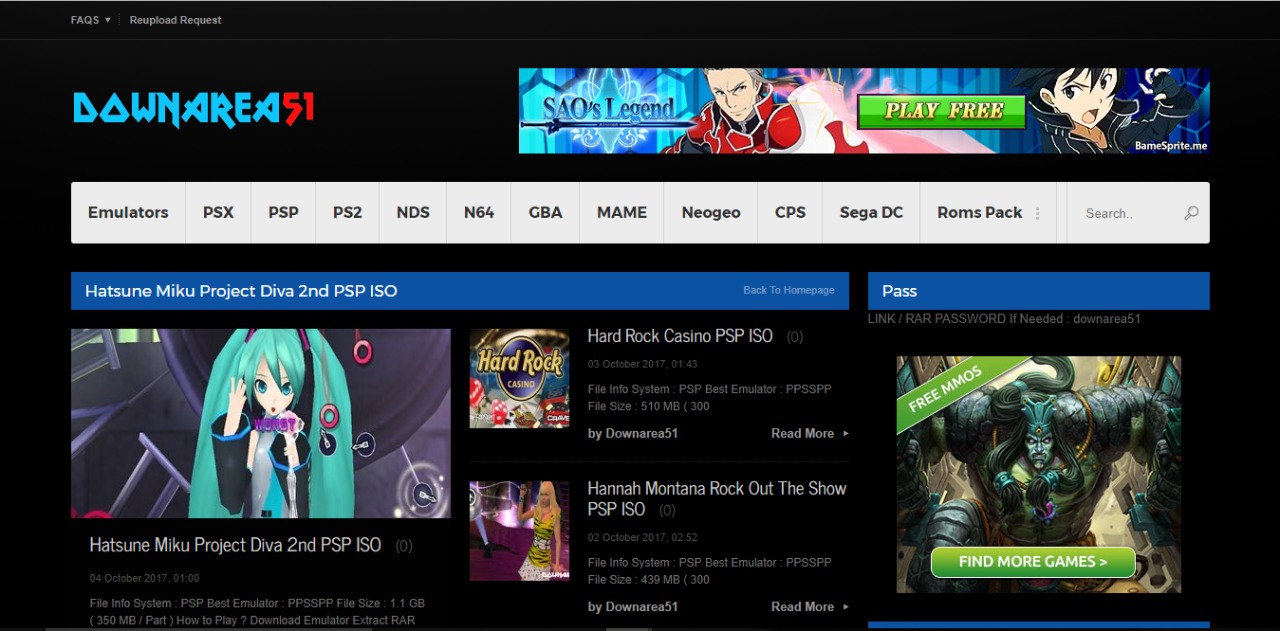Open the Emulators menu

click(128, 212)
